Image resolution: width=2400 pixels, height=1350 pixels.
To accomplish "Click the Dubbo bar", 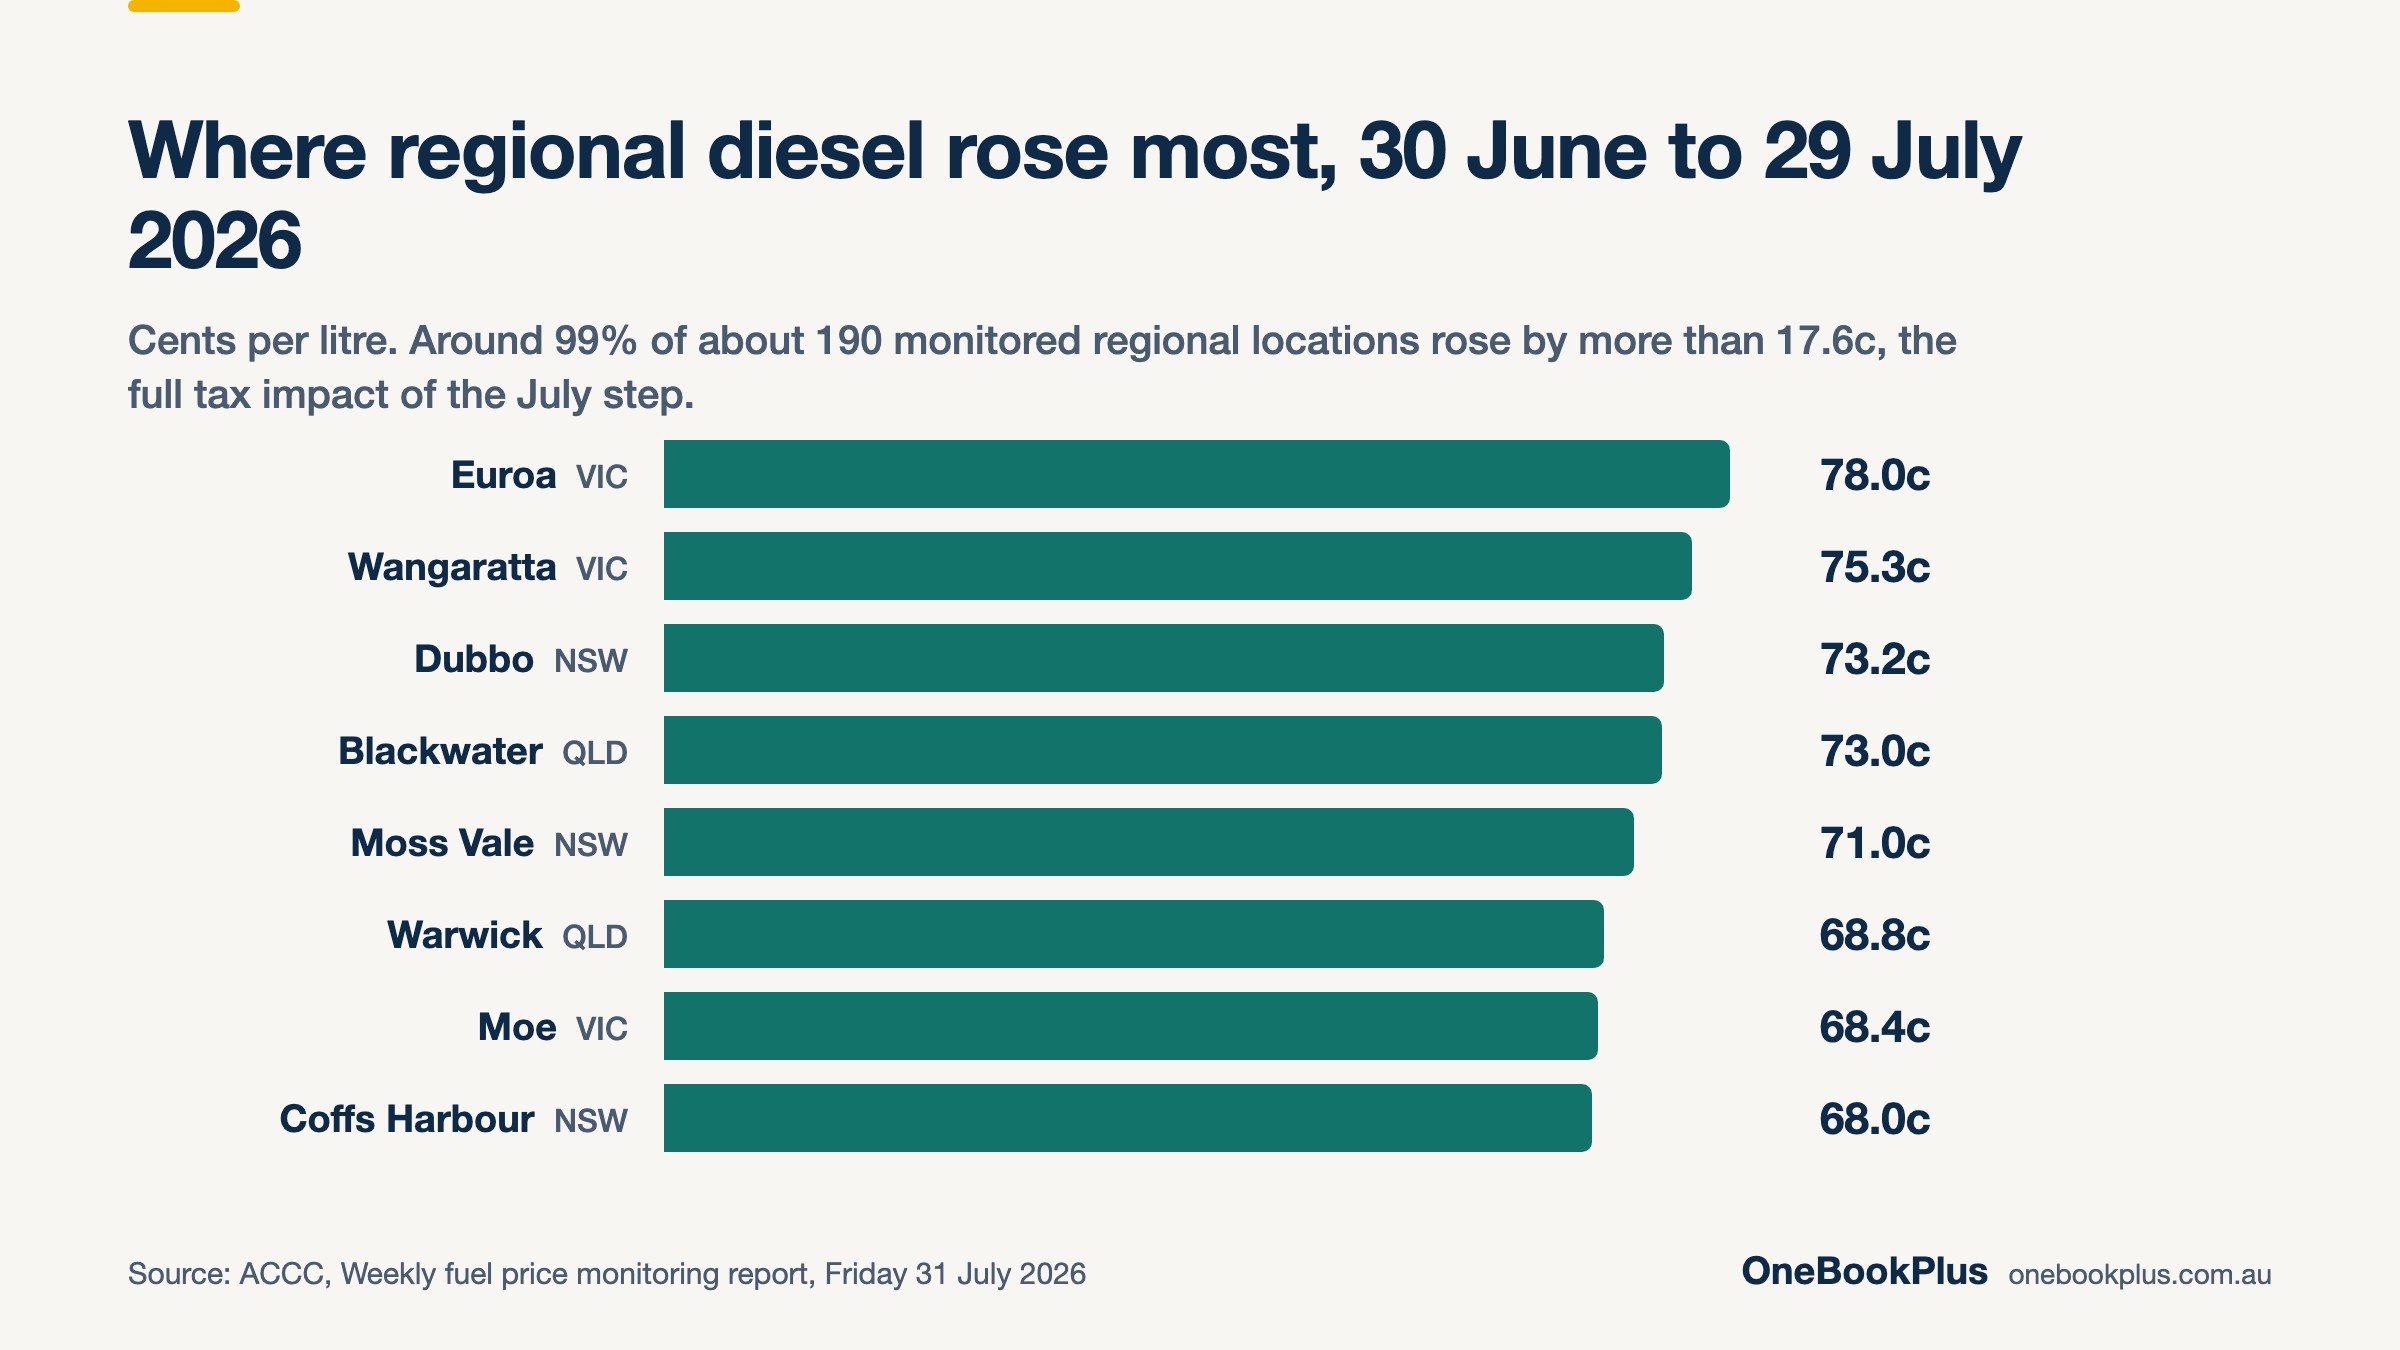I will click(x=1164, y=658).
